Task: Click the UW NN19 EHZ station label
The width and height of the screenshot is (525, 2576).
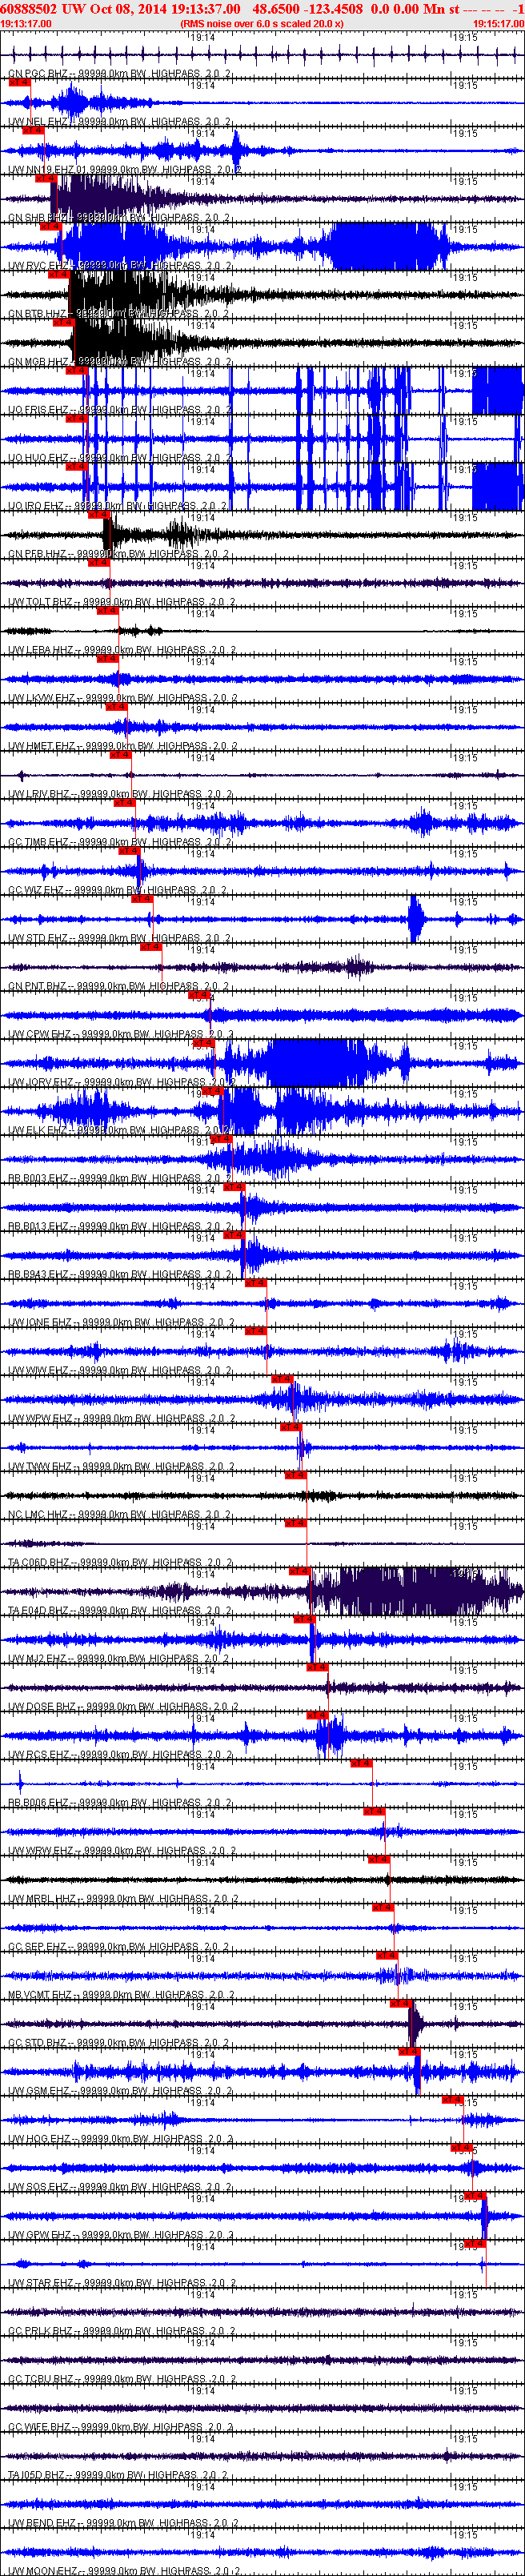Action: click(x=41, y=170)
